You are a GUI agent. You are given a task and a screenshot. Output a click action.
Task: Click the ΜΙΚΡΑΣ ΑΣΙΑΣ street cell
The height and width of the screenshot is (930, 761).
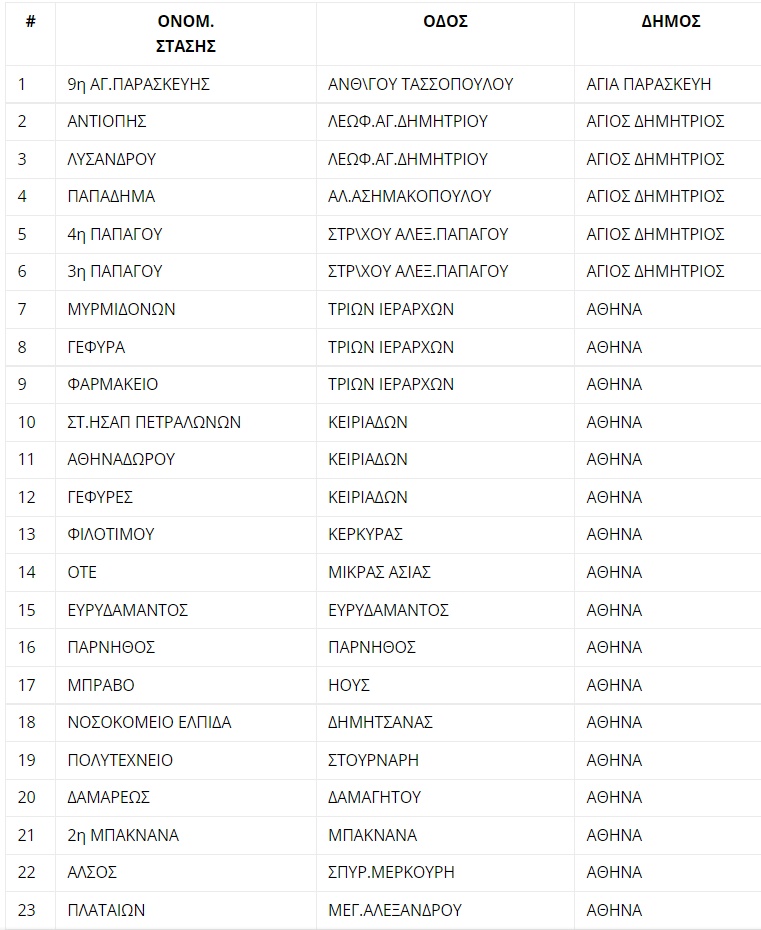pyautogui.click(x=445, y=572)
